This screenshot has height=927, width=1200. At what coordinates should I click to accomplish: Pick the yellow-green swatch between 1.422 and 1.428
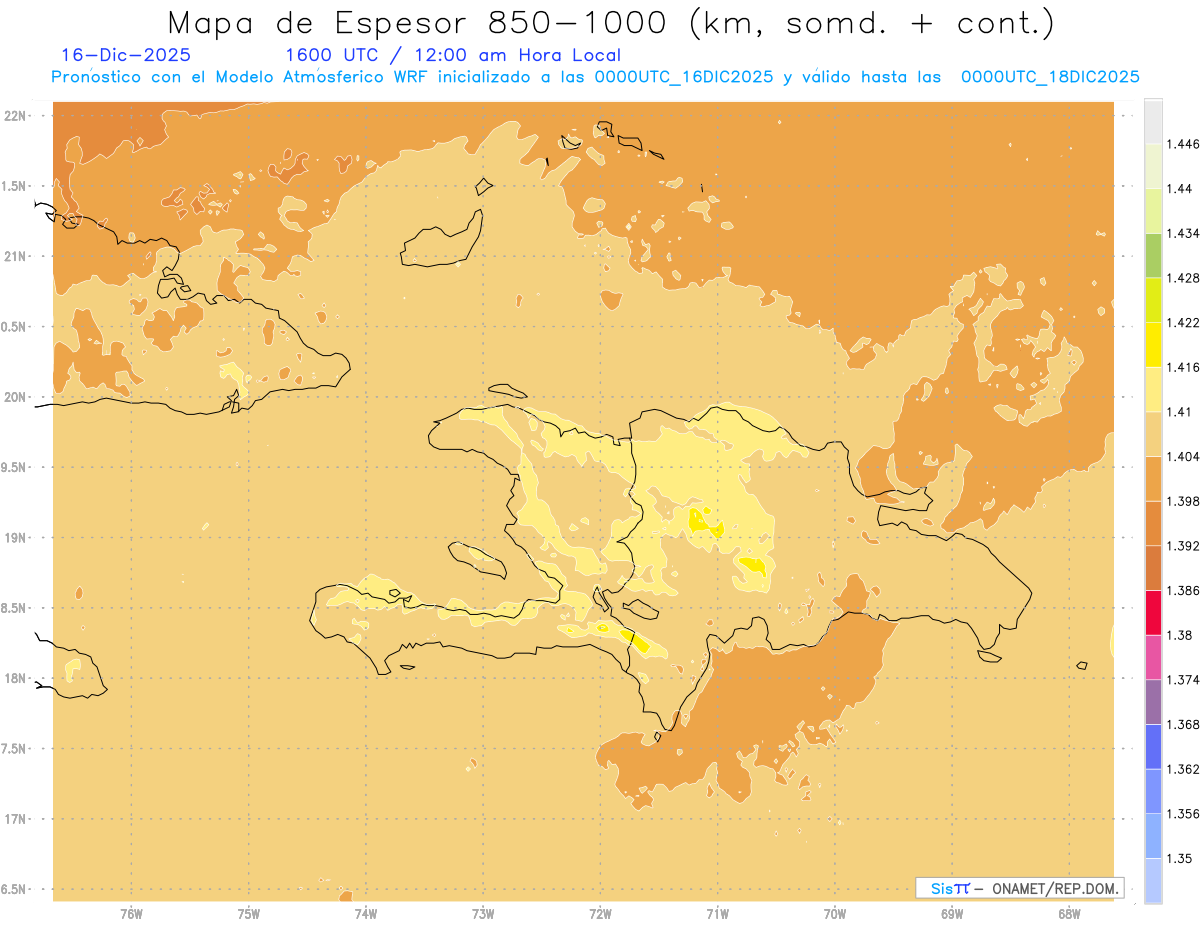pos(1153,300)
